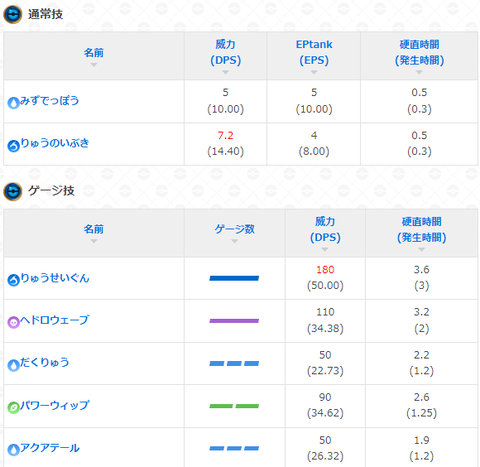Sort the ゲージ技 table by 硬直時間
The image size is (480, 467).
coord(421,233)
